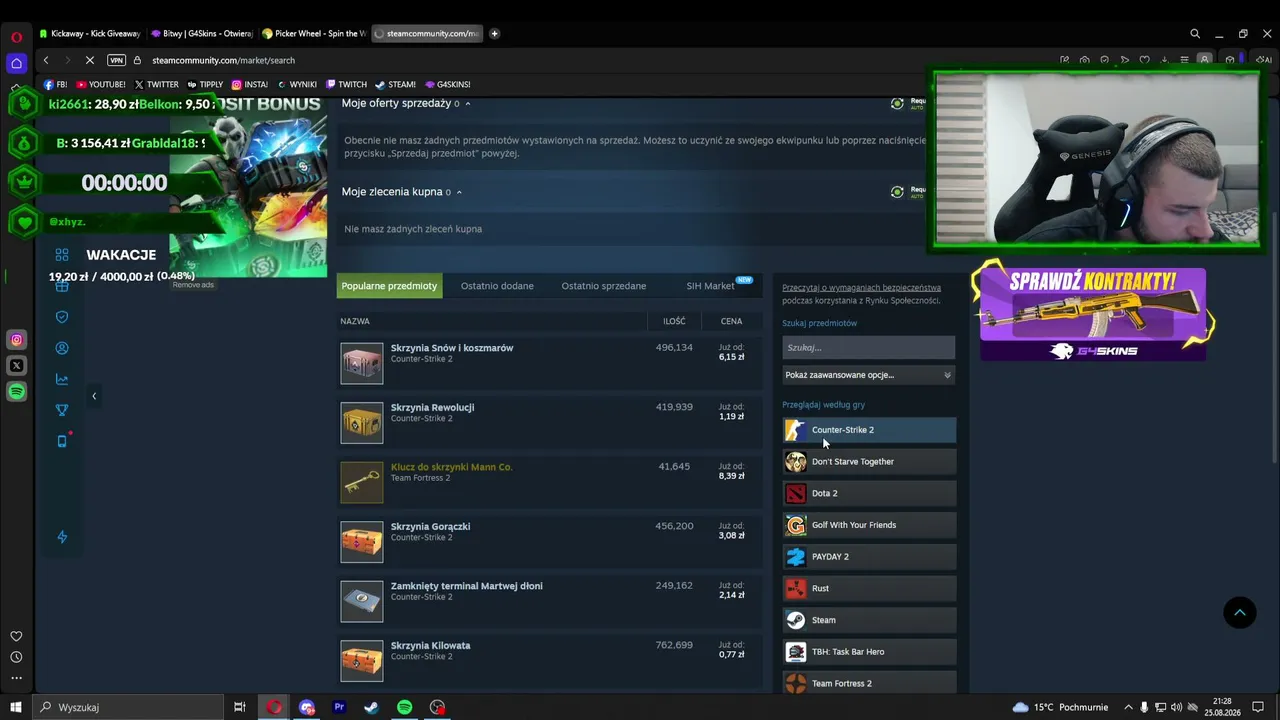Open OBS Studio from the taskbar

click(437, 707)
